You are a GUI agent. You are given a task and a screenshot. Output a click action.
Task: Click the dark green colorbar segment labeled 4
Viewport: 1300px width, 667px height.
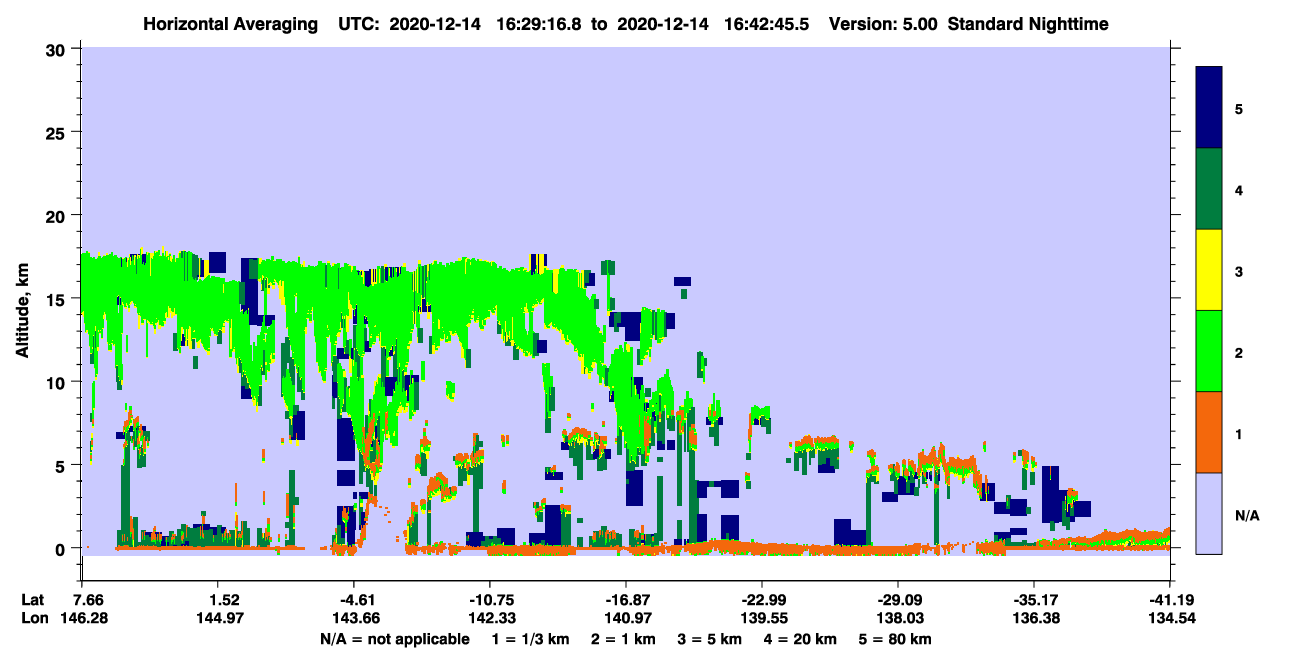[1209, 189]
